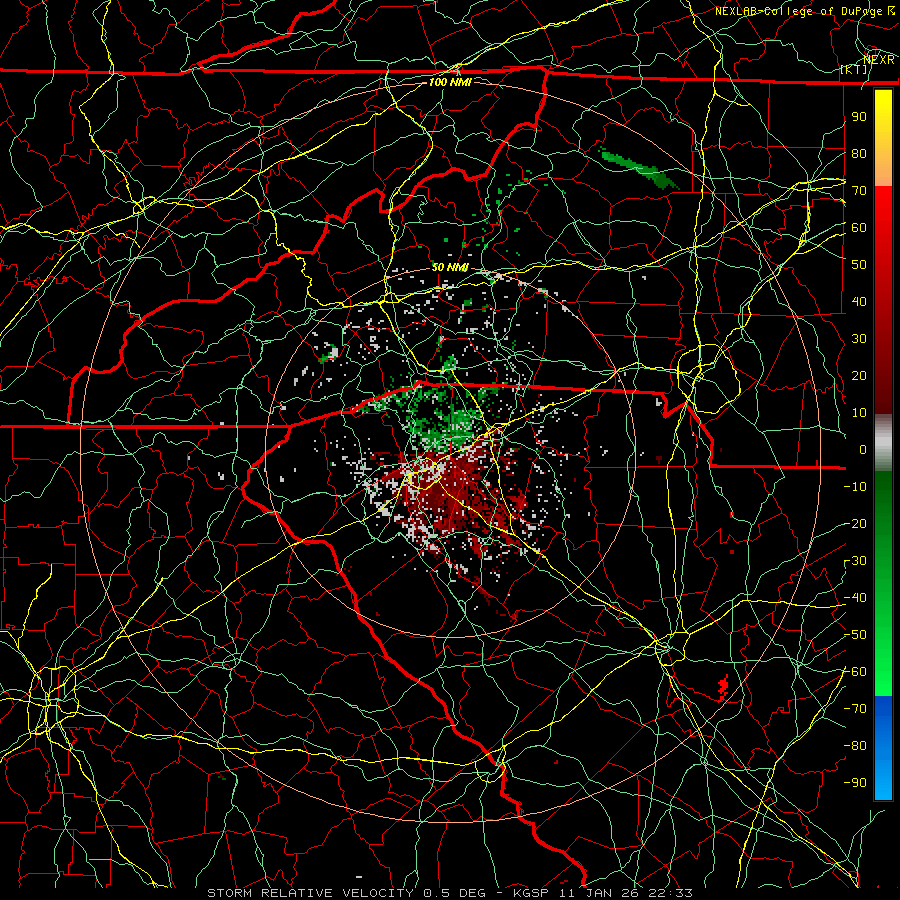Select the positive 50 colorbar tick label

point(859,265)
